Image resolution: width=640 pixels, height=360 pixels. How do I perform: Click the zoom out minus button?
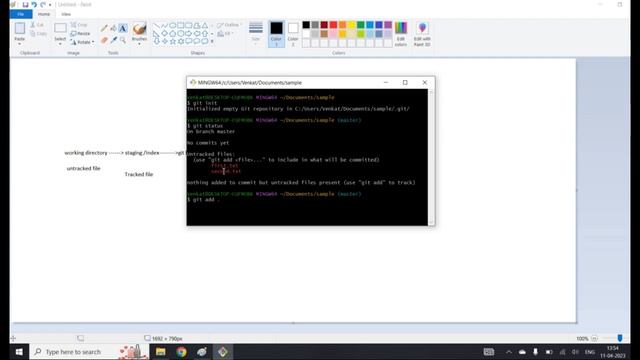pos(594,338)
